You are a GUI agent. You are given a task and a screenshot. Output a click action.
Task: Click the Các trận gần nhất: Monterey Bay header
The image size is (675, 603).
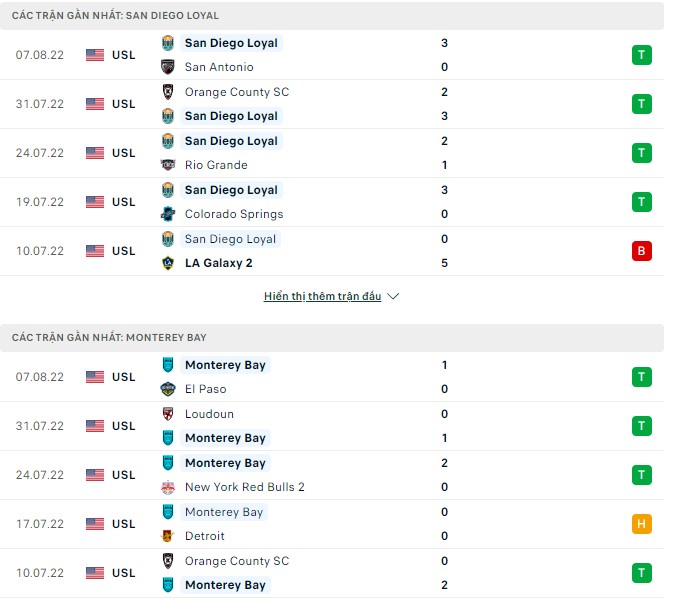(110, 338)
